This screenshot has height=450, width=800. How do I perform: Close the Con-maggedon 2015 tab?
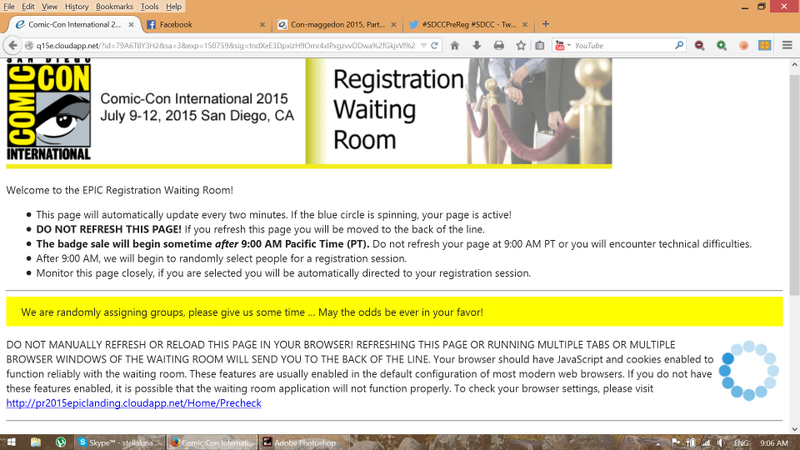[x=393, y=24]
